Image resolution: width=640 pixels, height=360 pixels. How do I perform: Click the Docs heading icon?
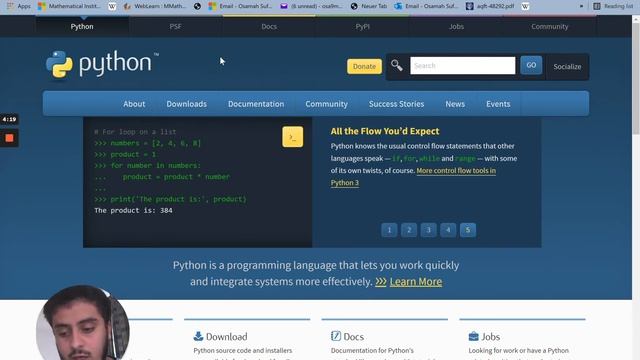pos(336,336)
